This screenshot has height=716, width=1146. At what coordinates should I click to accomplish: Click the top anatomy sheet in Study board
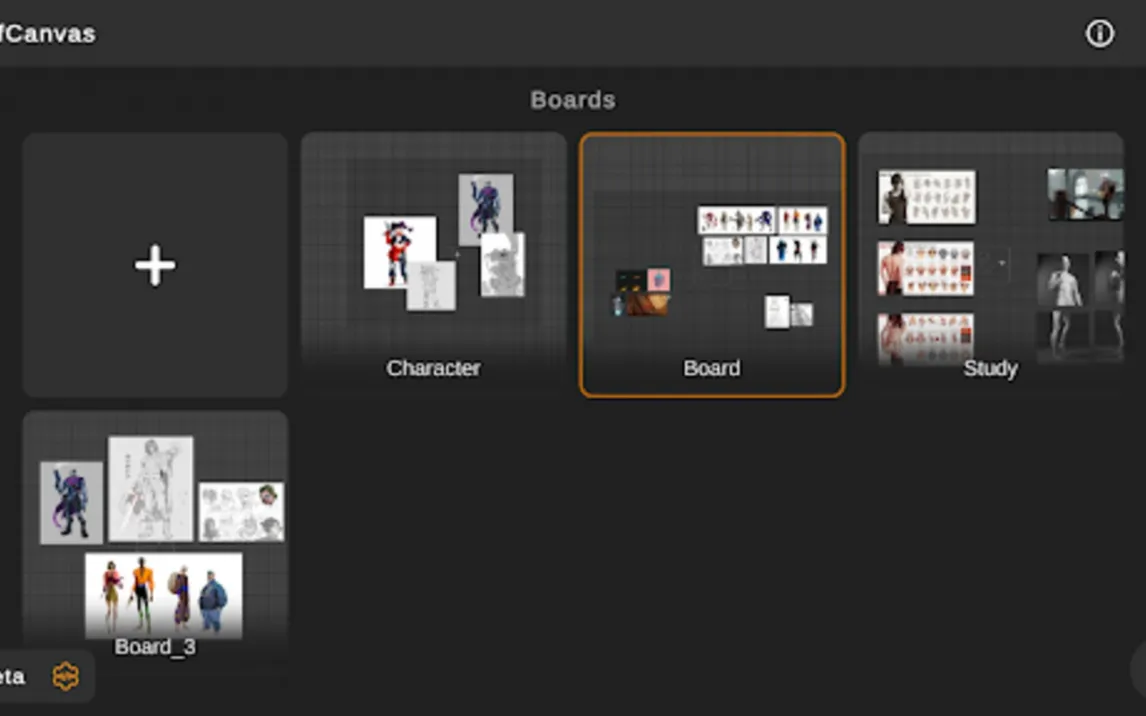(926, 197)
